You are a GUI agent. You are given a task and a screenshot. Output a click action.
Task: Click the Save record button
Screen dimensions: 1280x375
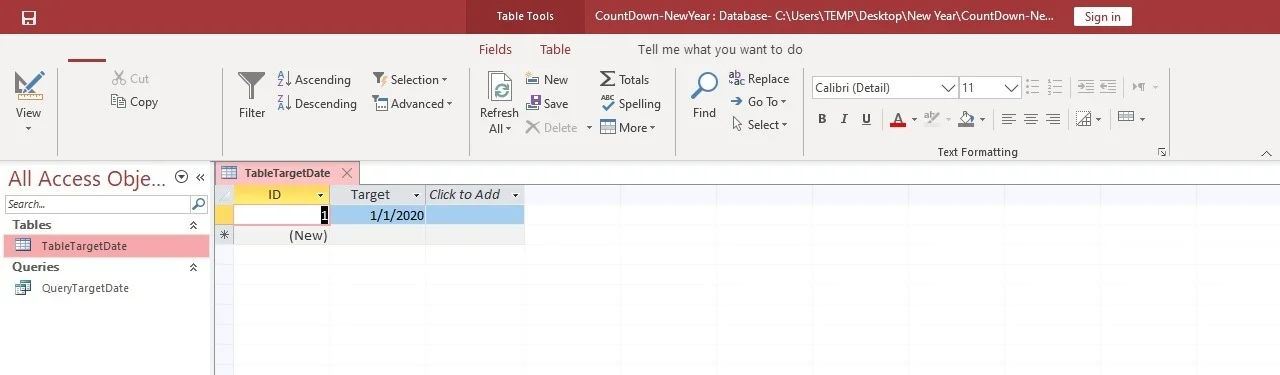pyautogui.click(x=547, y=103)
